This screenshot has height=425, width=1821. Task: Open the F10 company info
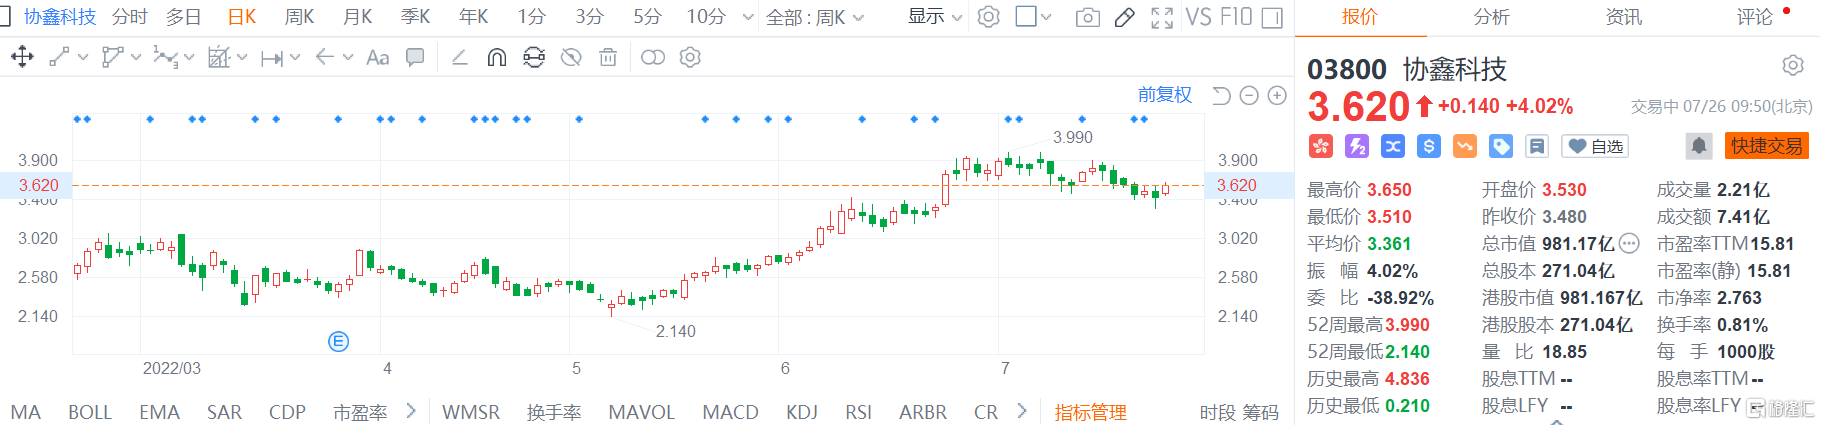click(1236, 17)
